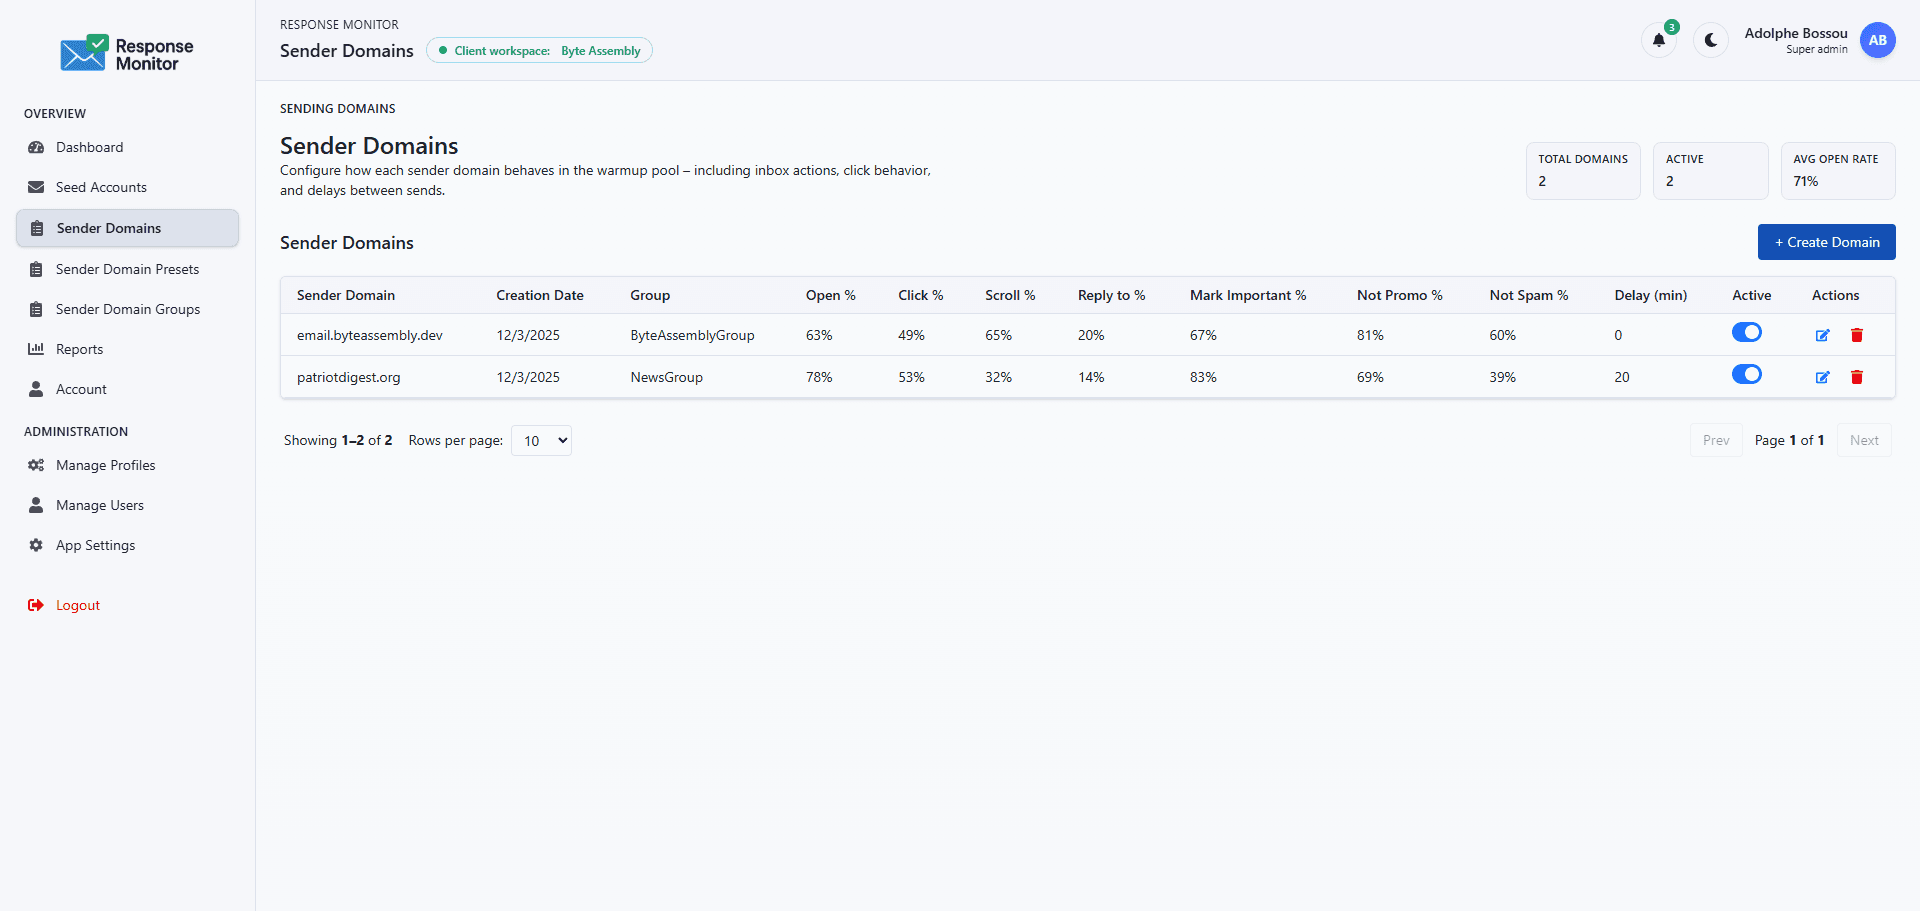Click the AB user avatar
The height and width of the screenshot is (911, 1920).
pos(1877,40)
